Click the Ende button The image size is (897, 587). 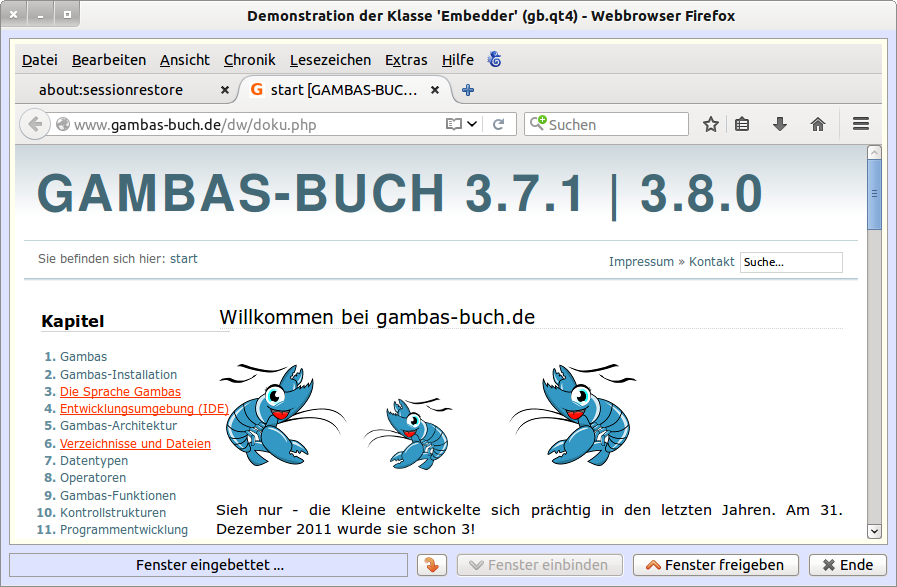click(x=848, y=565)
